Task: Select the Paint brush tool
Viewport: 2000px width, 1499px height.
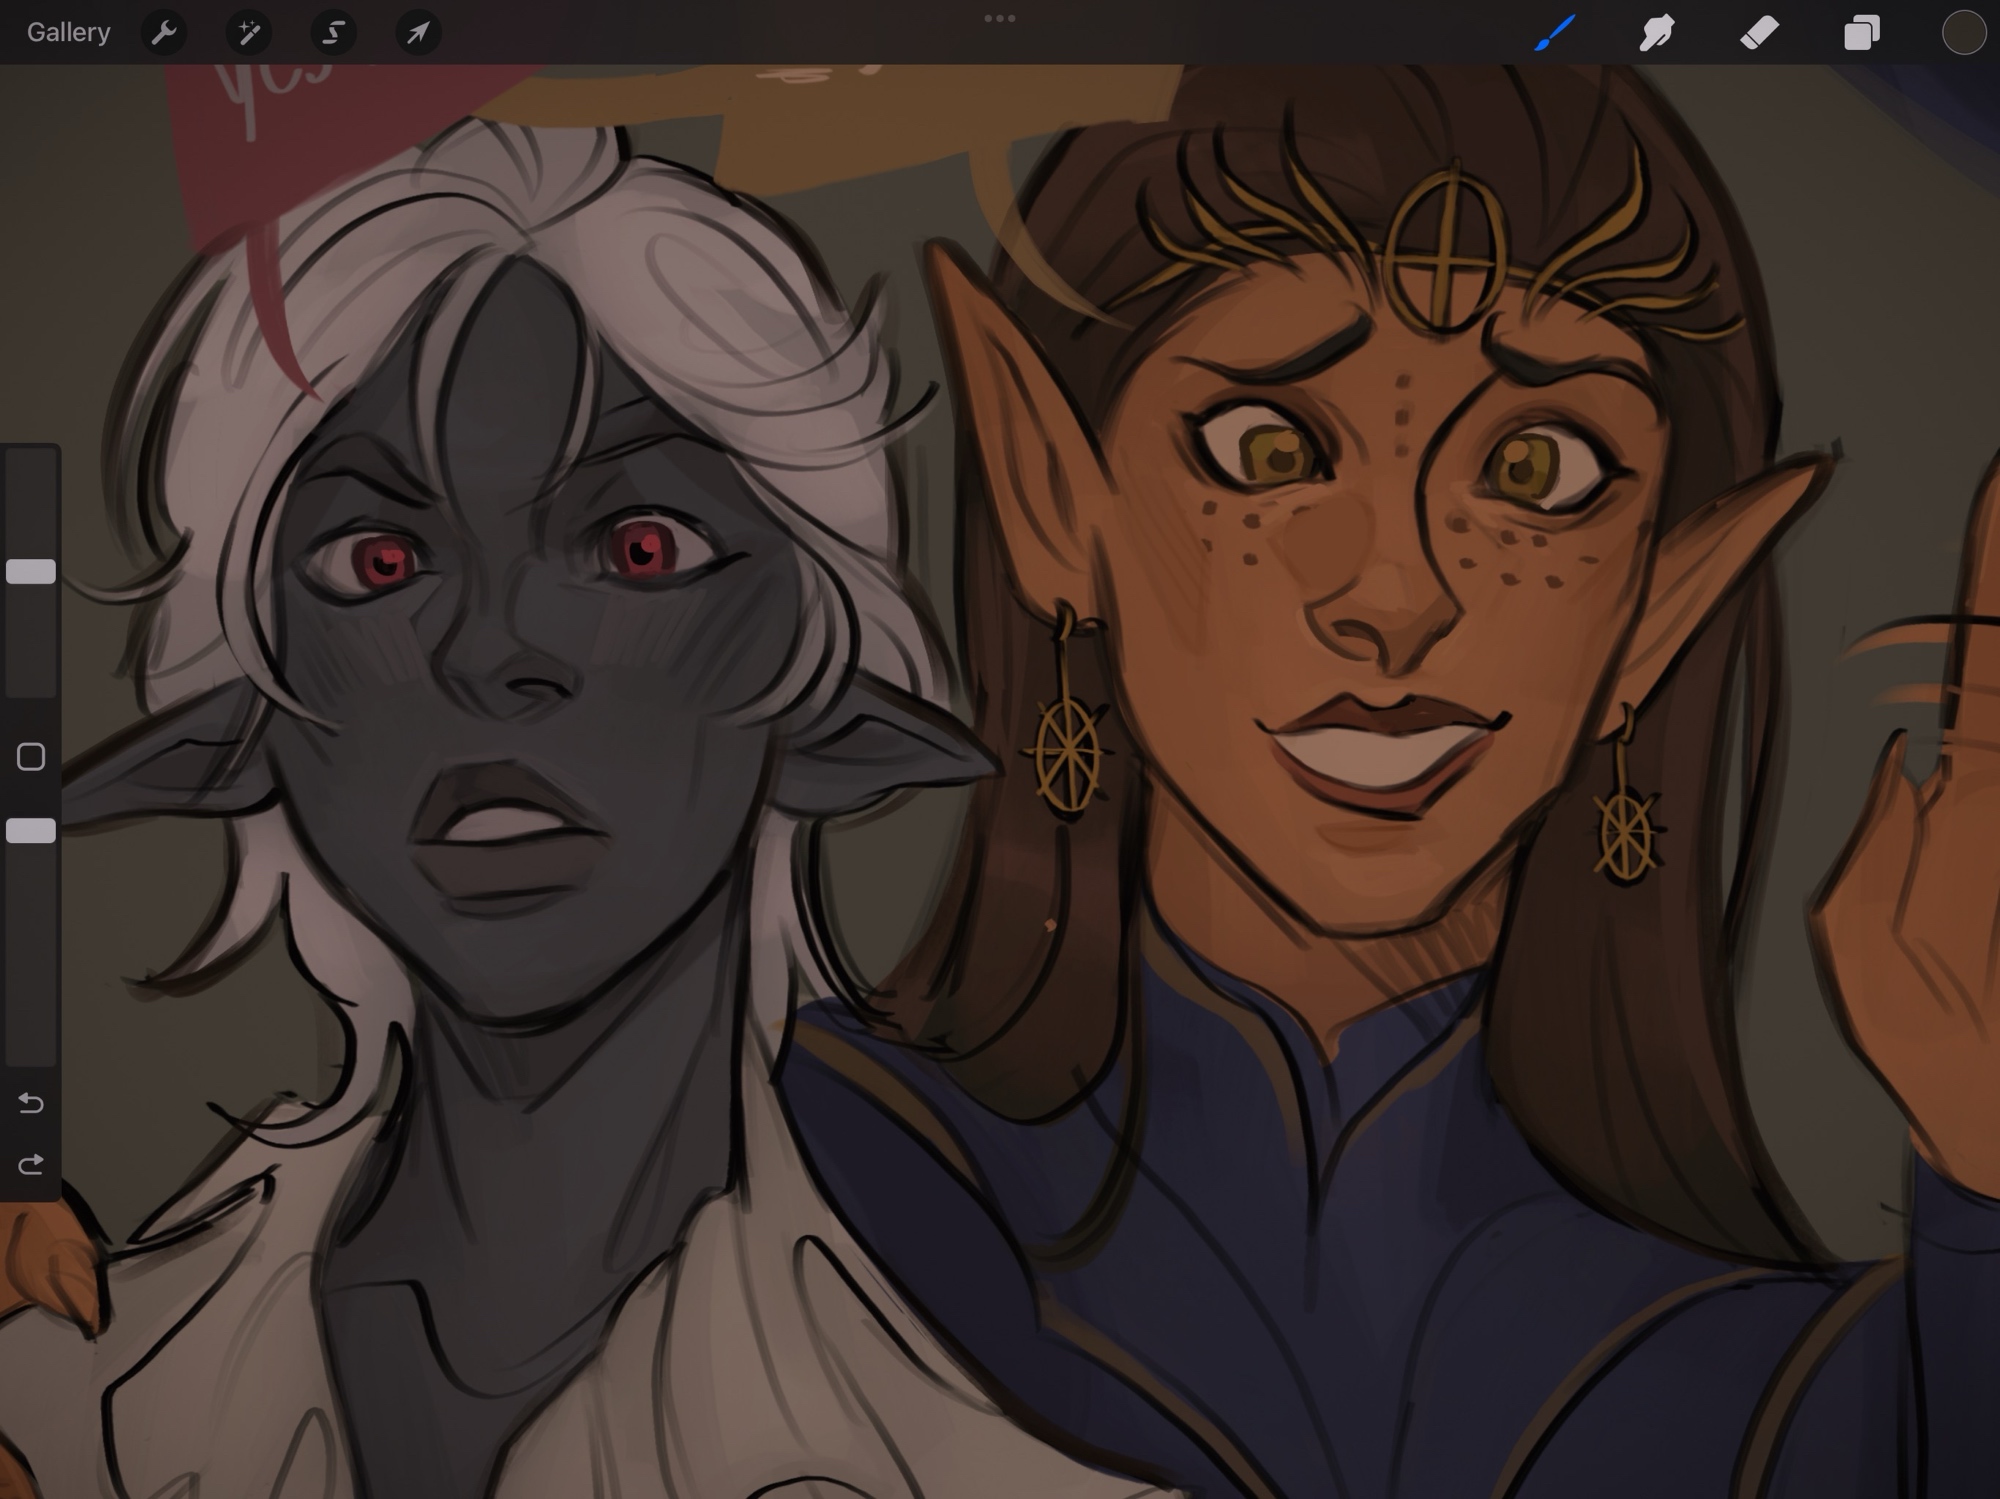Action: [1555, 33]
